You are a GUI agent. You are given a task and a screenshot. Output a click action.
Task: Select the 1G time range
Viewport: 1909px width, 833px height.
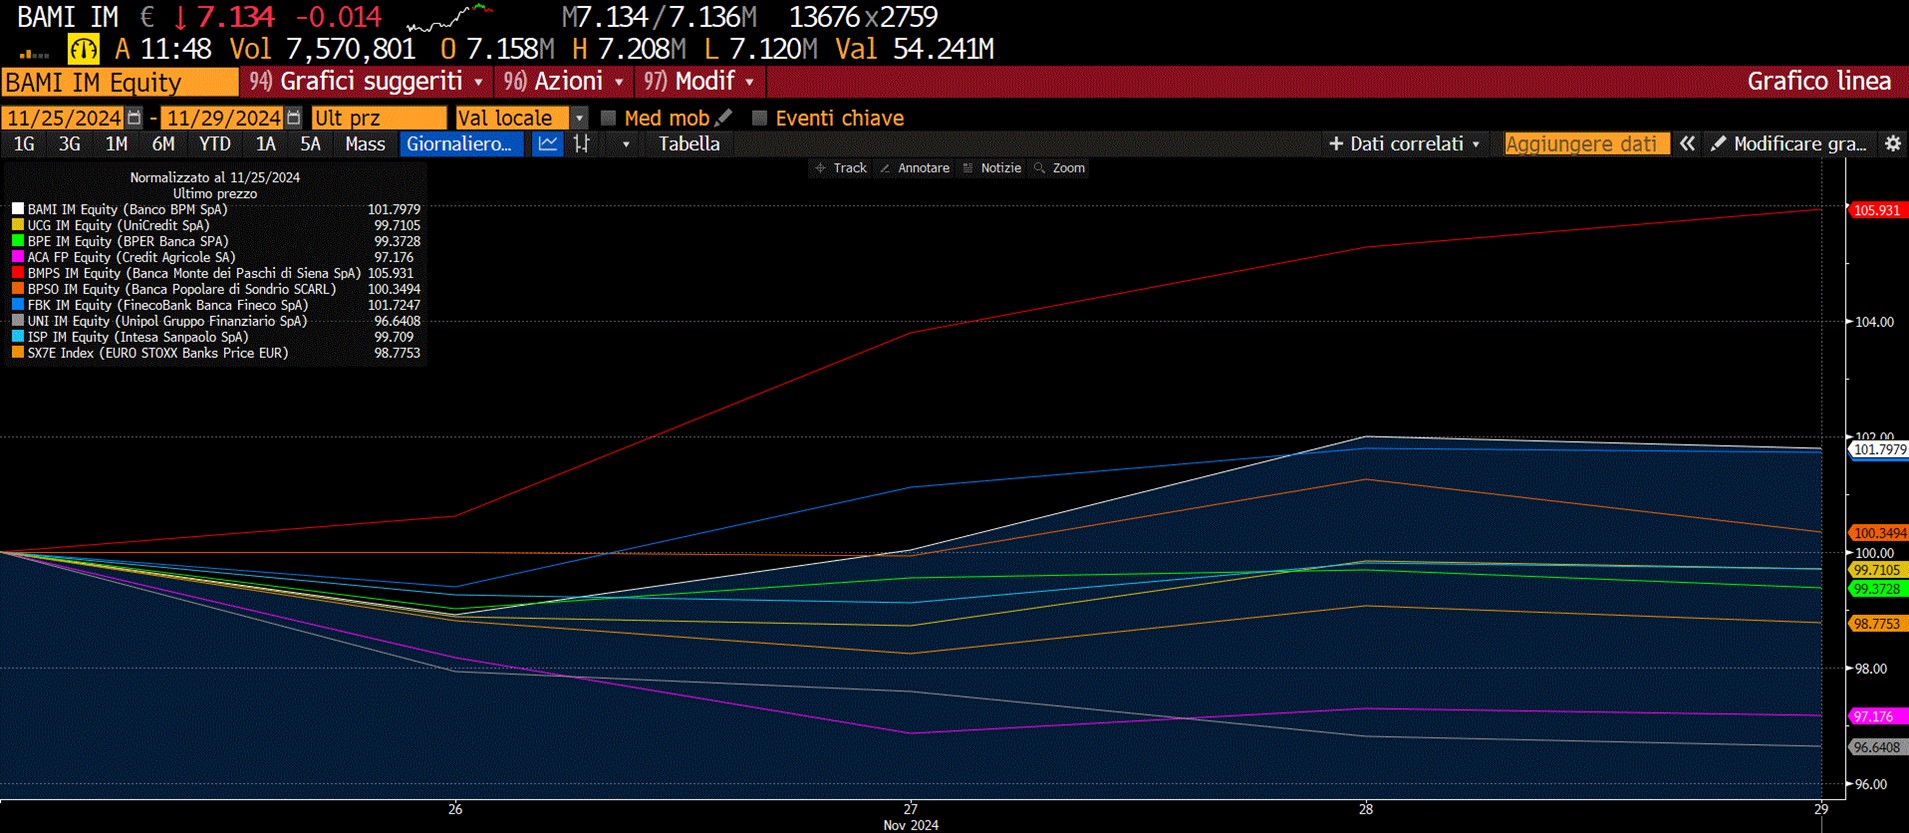click(24, 144)
